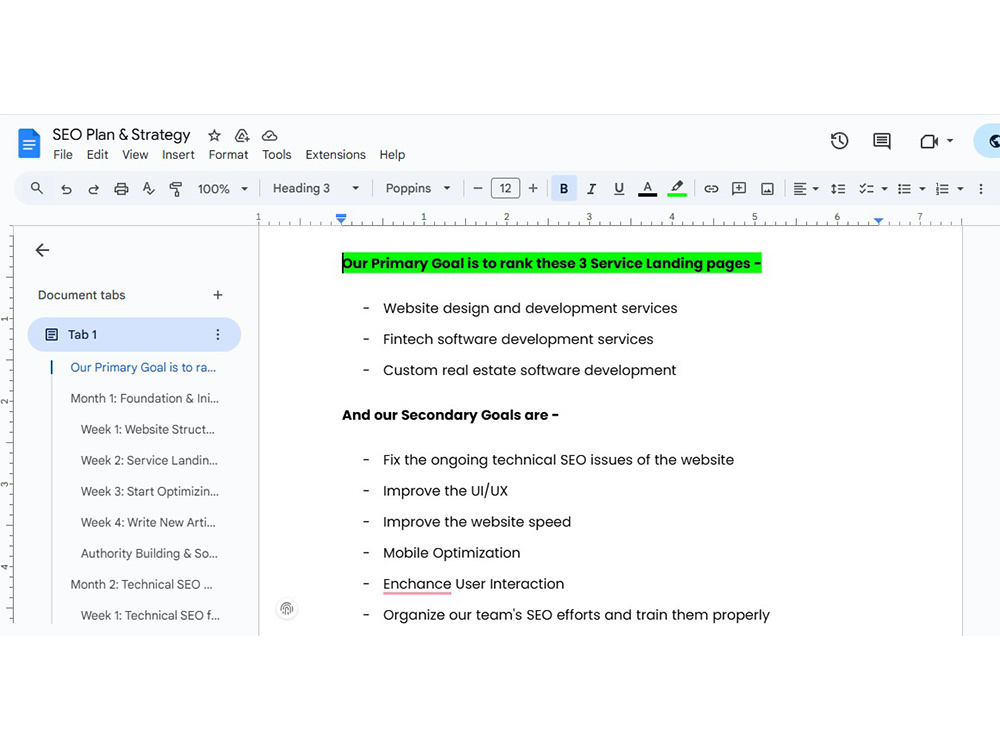This screenshot has width=1000, height=750.
Task: Redo the last action
Action: coord(93,189)
